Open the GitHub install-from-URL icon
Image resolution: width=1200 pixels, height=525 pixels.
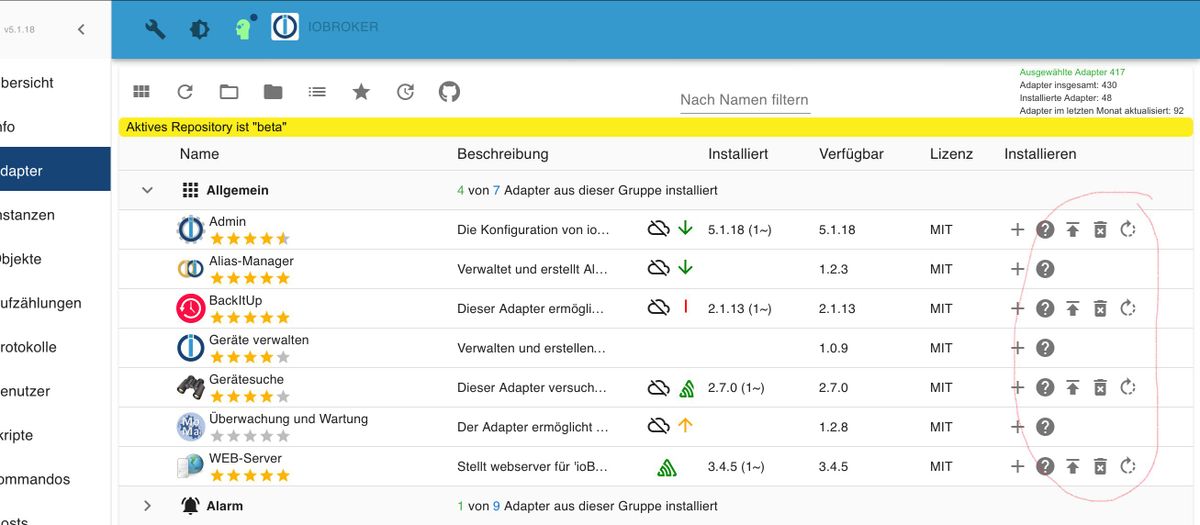pos(449,92)
